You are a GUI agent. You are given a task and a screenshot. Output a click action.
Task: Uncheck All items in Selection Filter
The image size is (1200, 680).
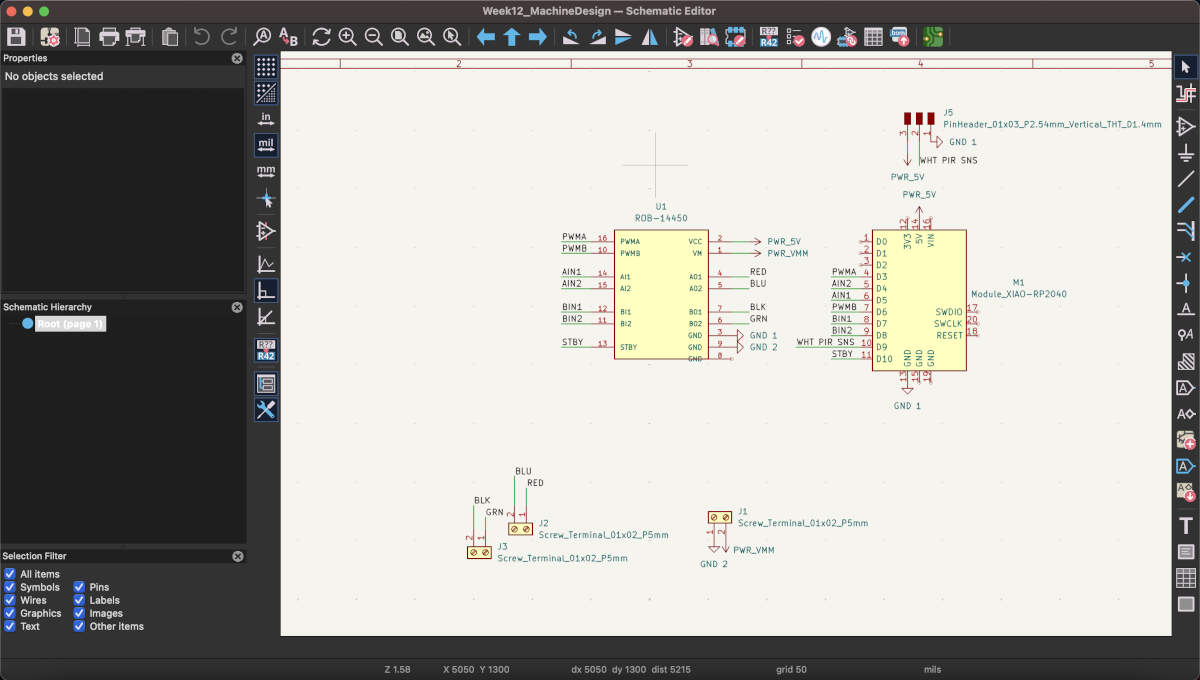(10, 574)
